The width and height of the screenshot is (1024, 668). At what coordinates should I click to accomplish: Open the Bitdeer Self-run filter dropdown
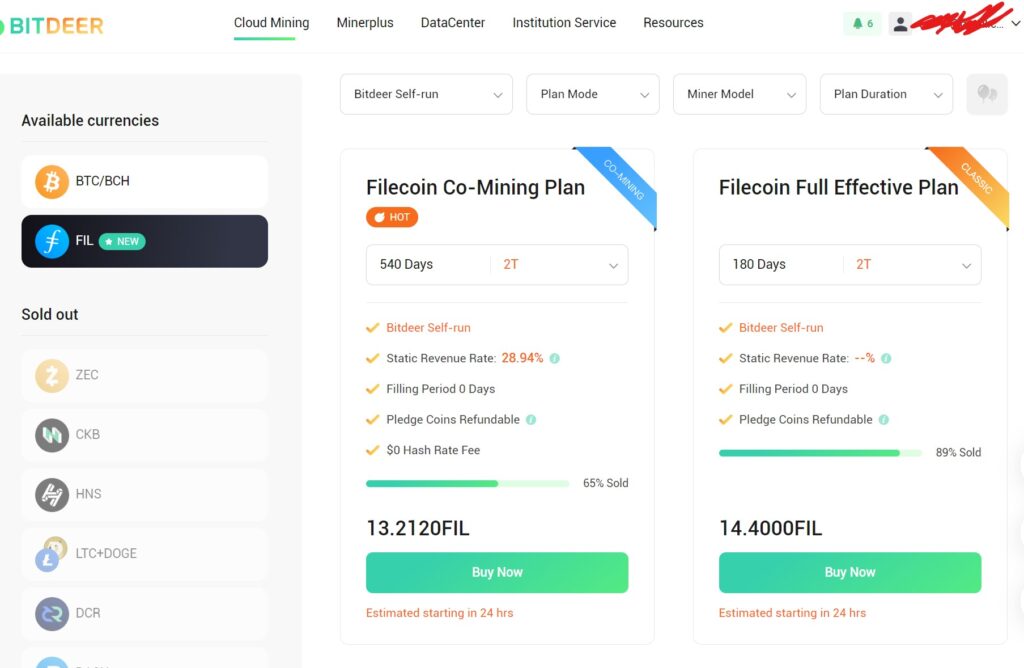click(x=425, y=93)
